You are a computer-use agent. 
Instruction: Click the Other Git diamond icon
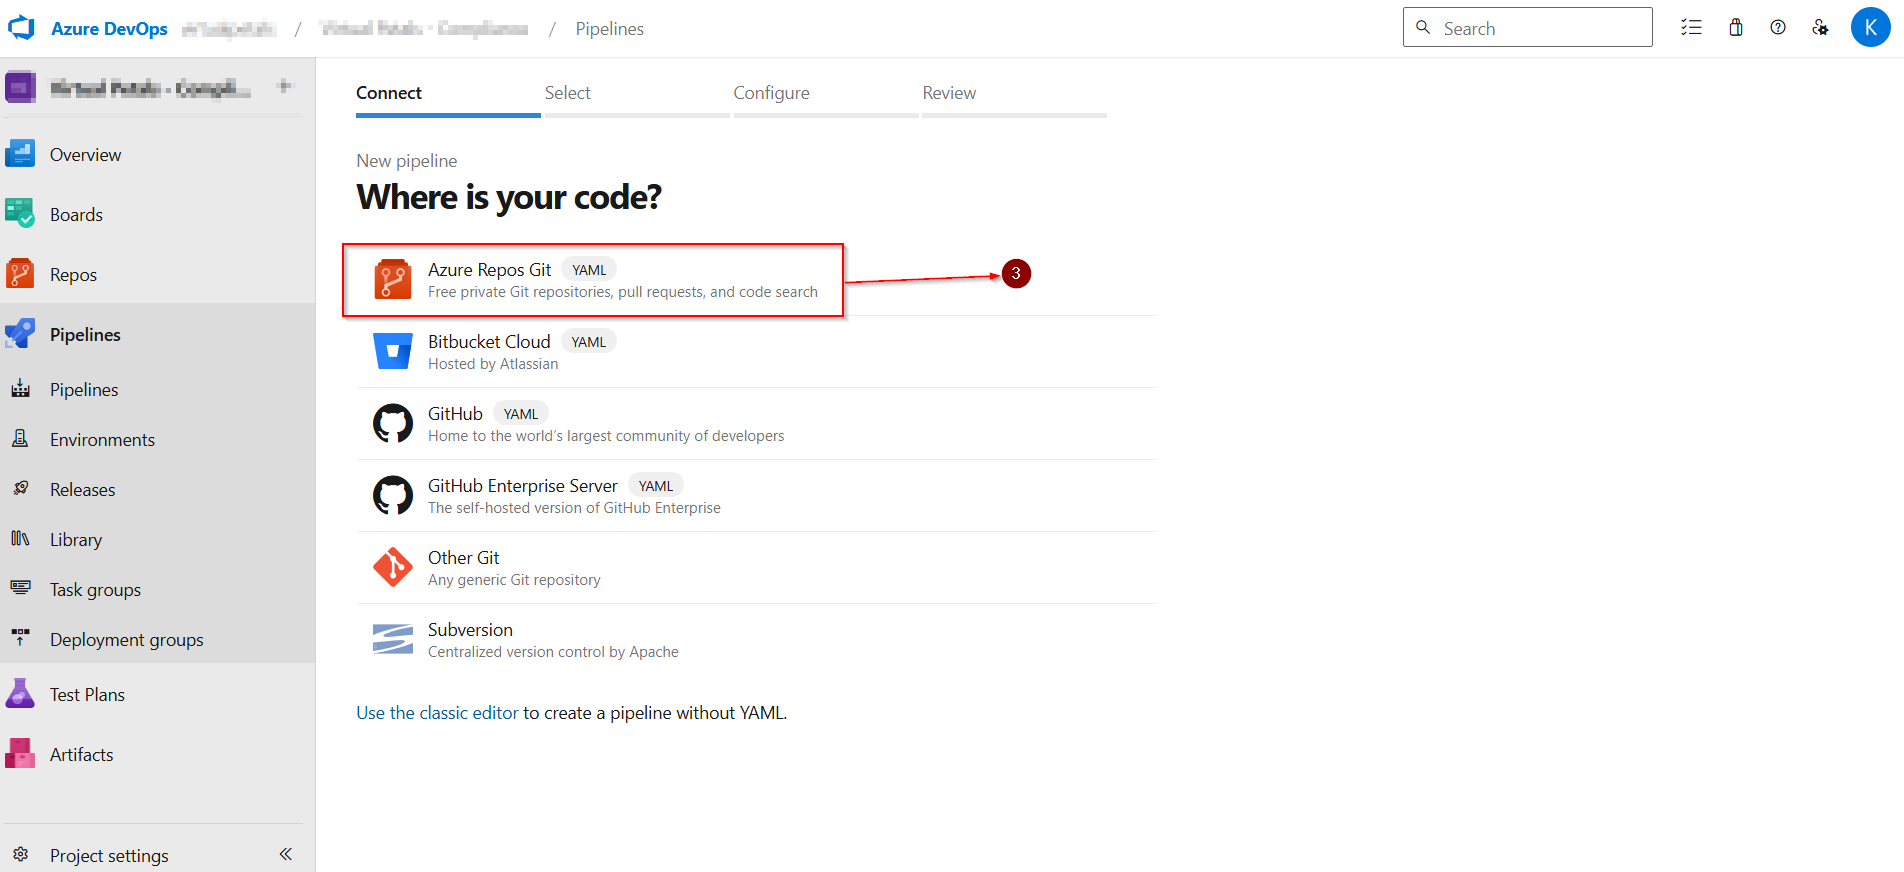pyautogui.click(x=393, y=567)
